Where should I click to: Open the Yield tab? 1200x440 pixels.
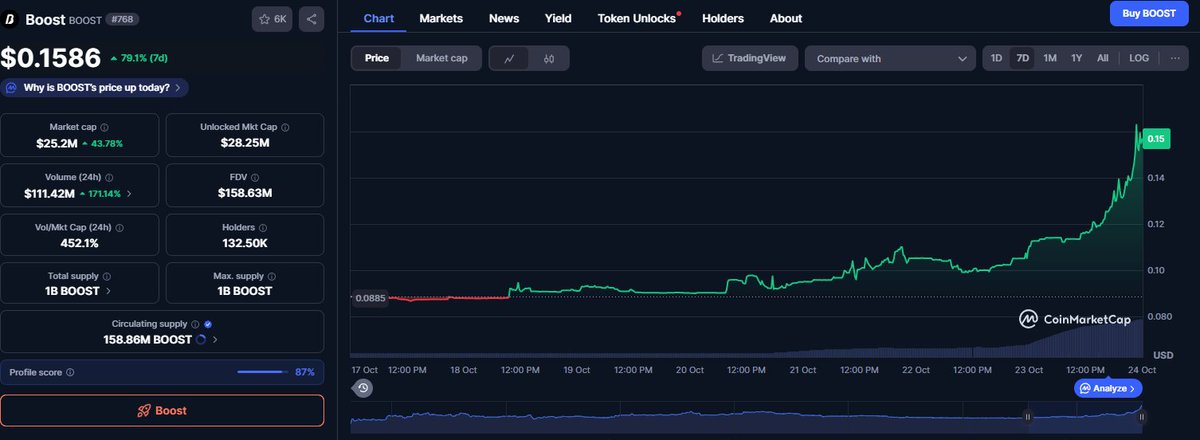(x=558, y=18)
